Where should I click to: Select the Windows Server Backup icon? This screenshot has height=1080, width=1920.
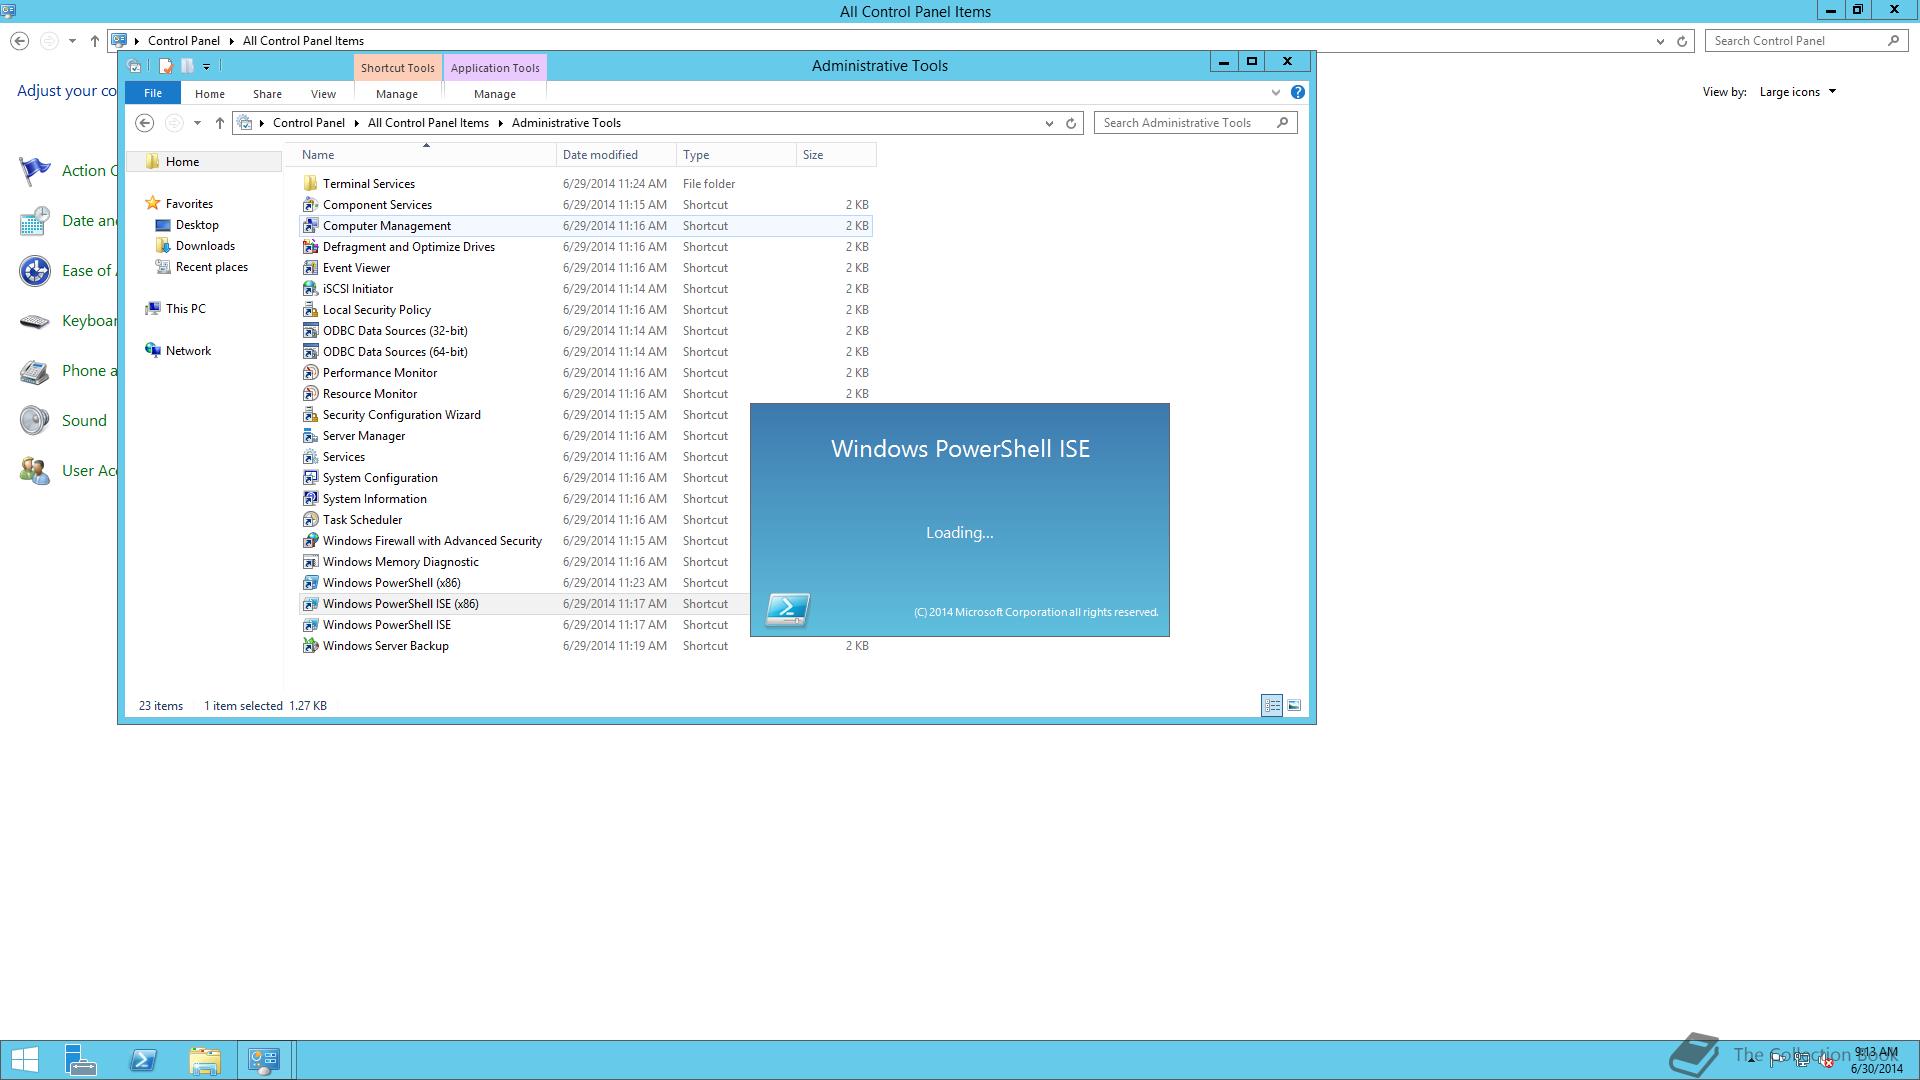[310, 646]
